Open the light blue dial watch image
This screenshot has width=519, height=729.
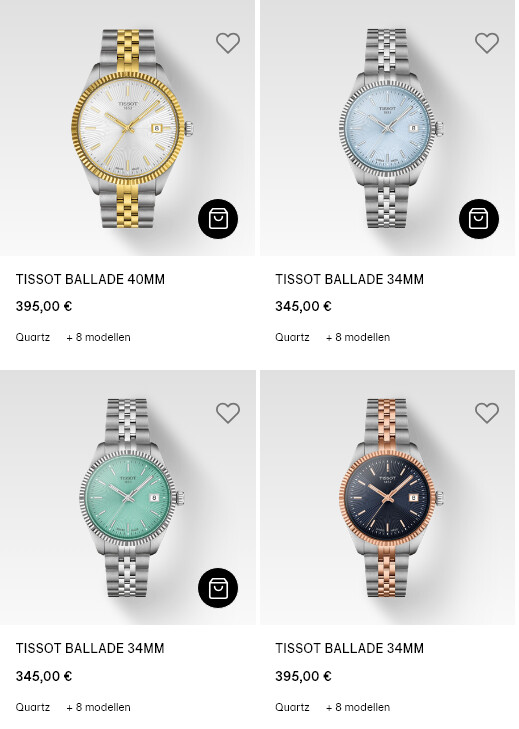pyautogui.click(x=391, y=128)
